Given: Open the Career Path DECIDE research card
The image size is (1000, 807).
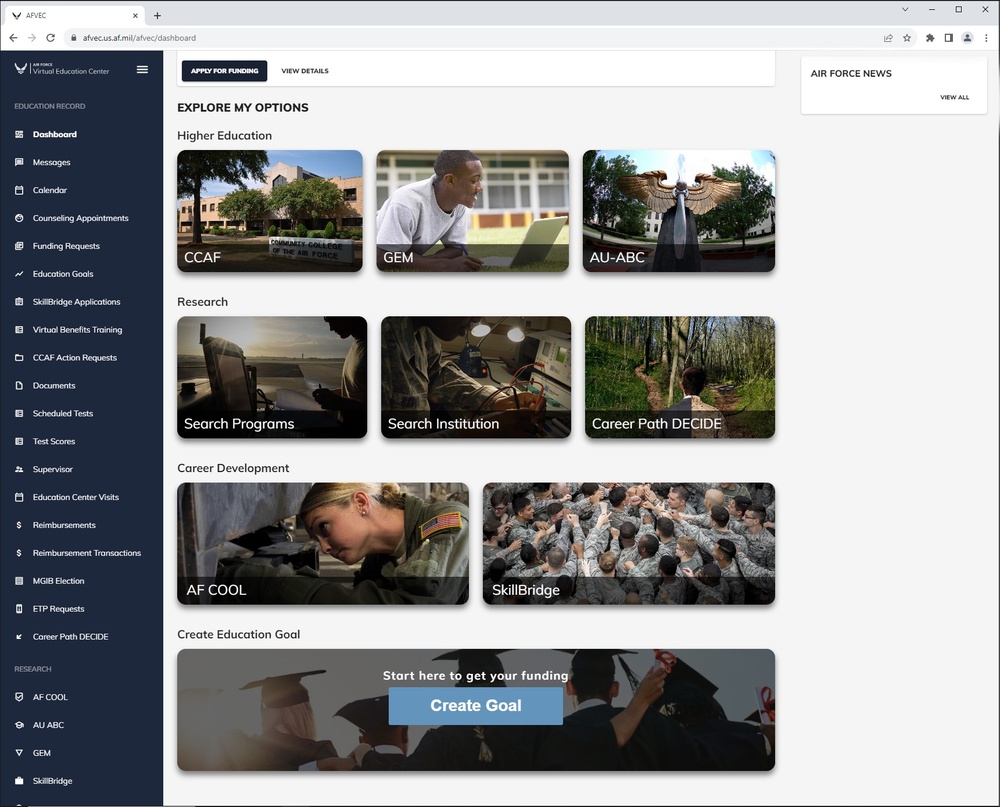Looking at the screenshot, I should pos(680,377).
